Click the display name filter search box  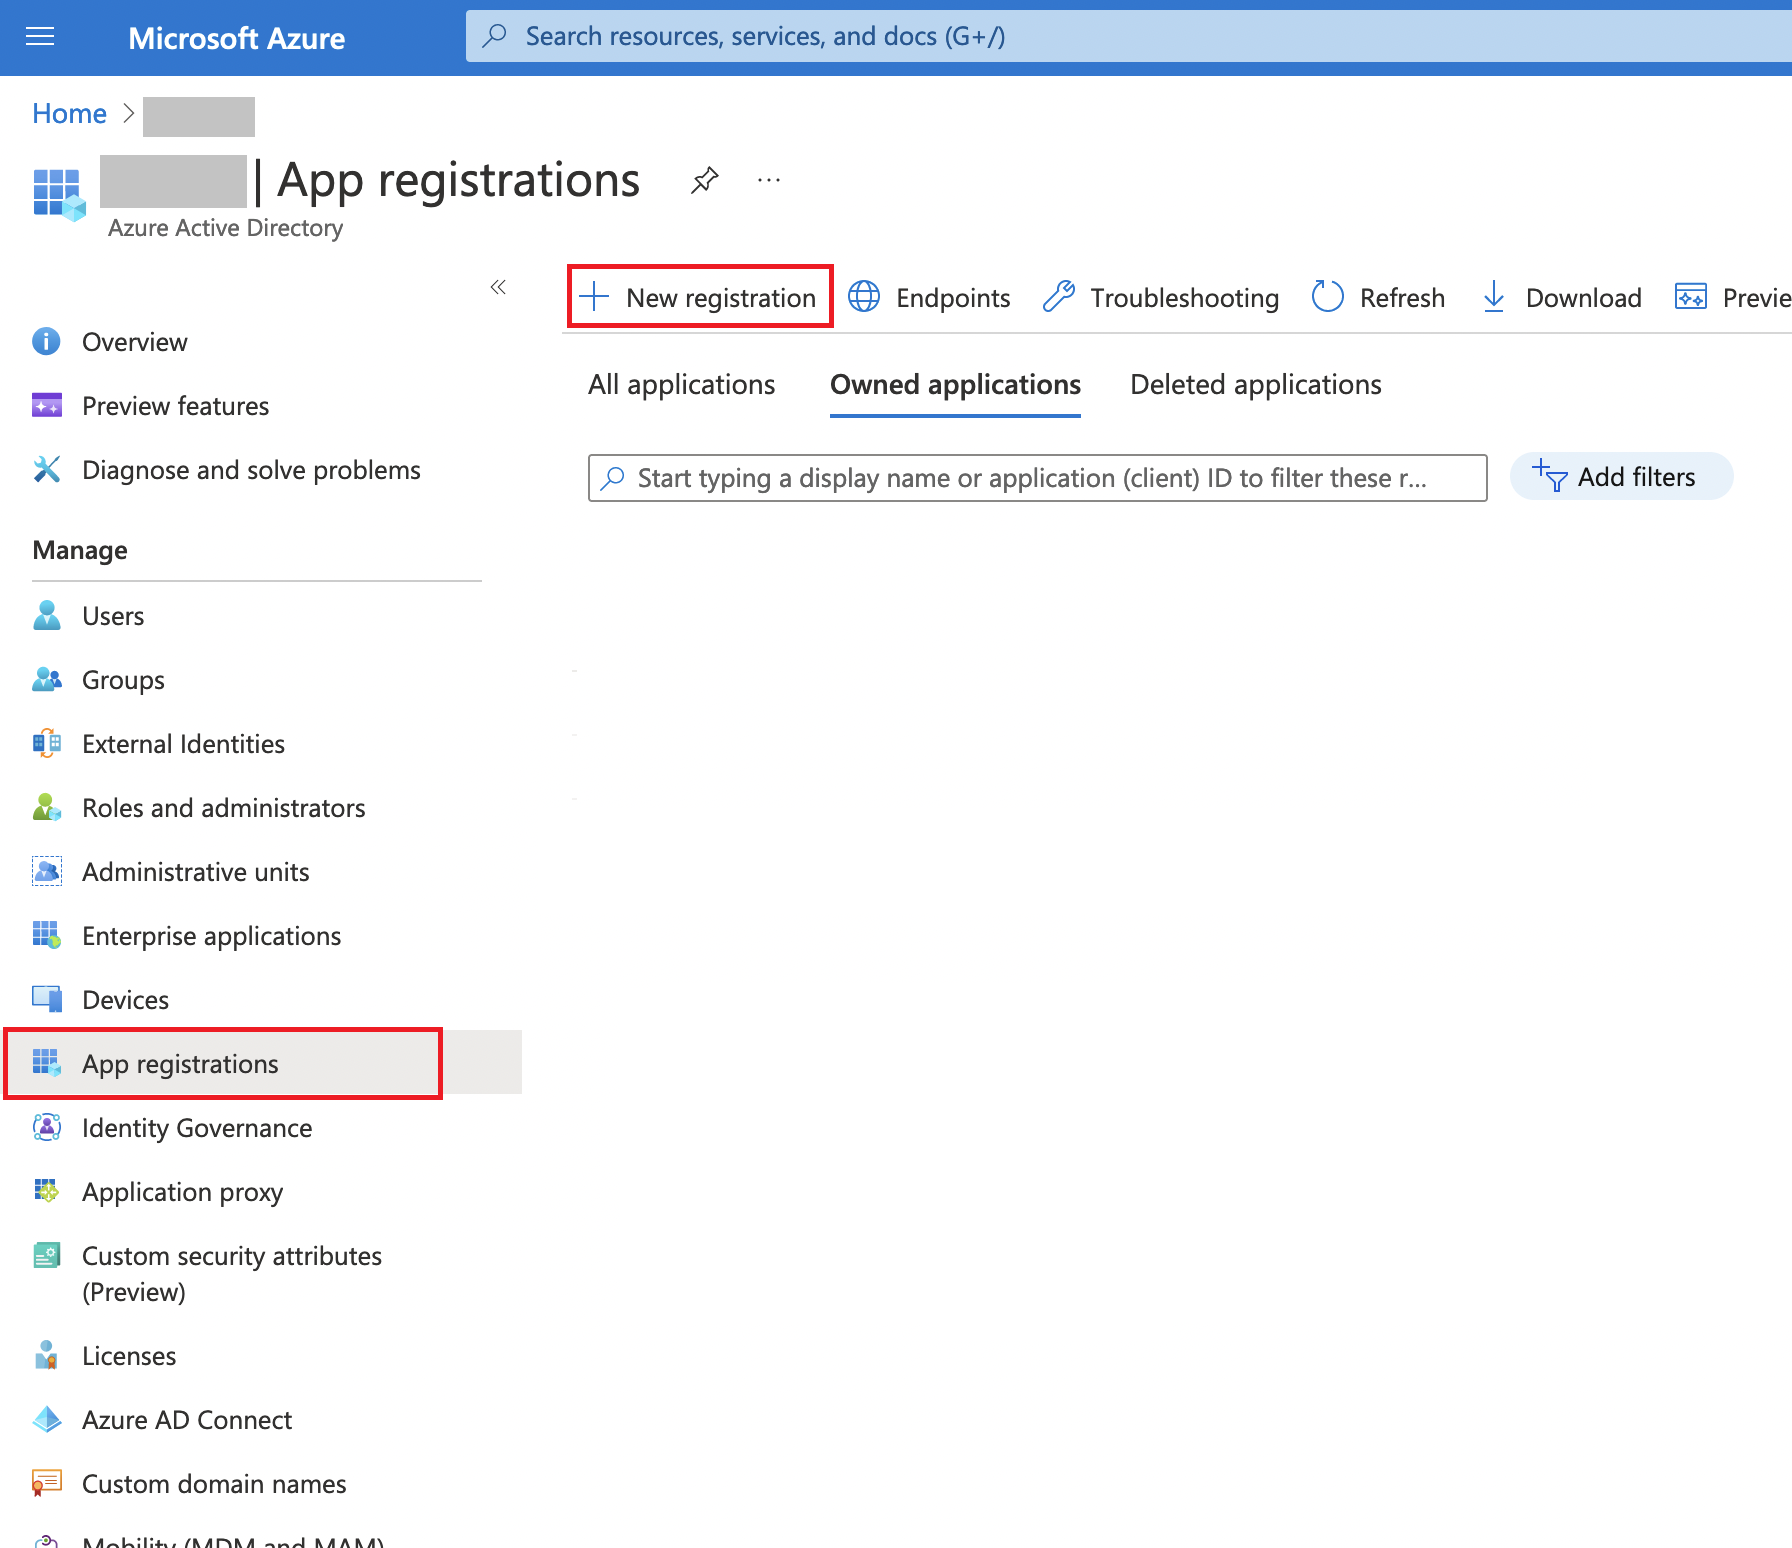pyautogui.click(x=1036, y=478)
